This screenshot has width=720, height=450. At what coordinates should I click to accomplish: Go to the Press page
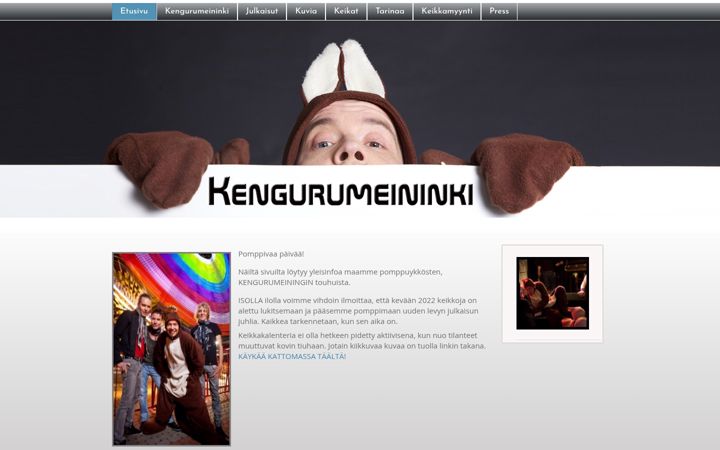tap(499, 11)
